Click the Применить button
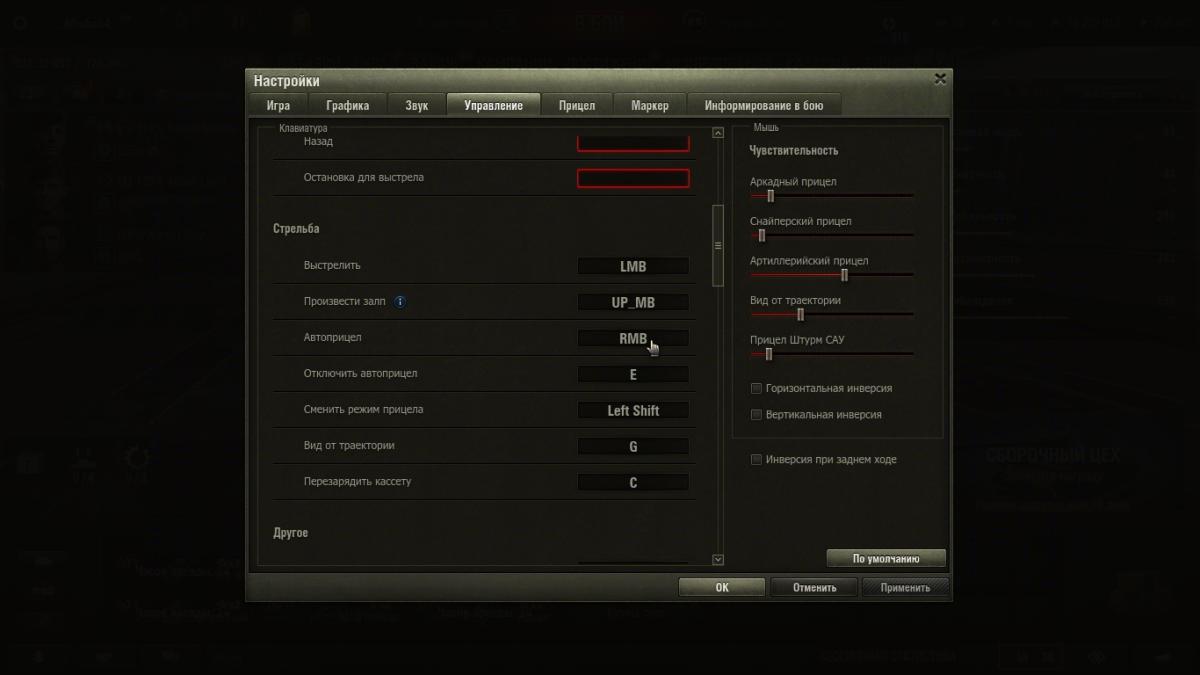1200x675 pixels. coord(906,588)
